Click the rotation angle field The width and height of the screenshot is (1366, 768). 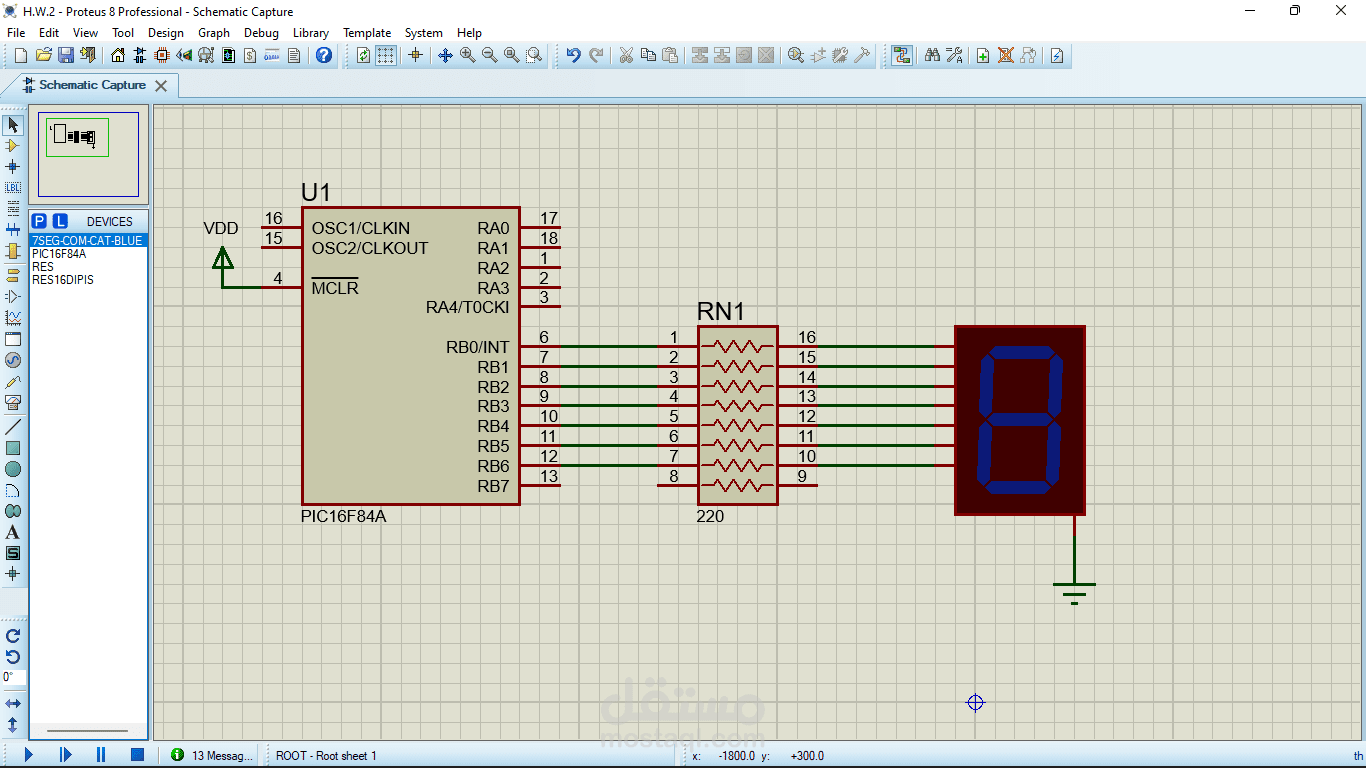click(x=13, y=678)
